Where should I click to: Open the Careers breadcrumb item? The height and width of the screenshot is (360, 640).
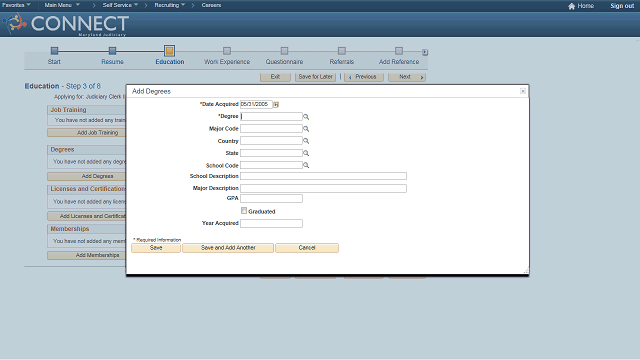click(211, 5)
